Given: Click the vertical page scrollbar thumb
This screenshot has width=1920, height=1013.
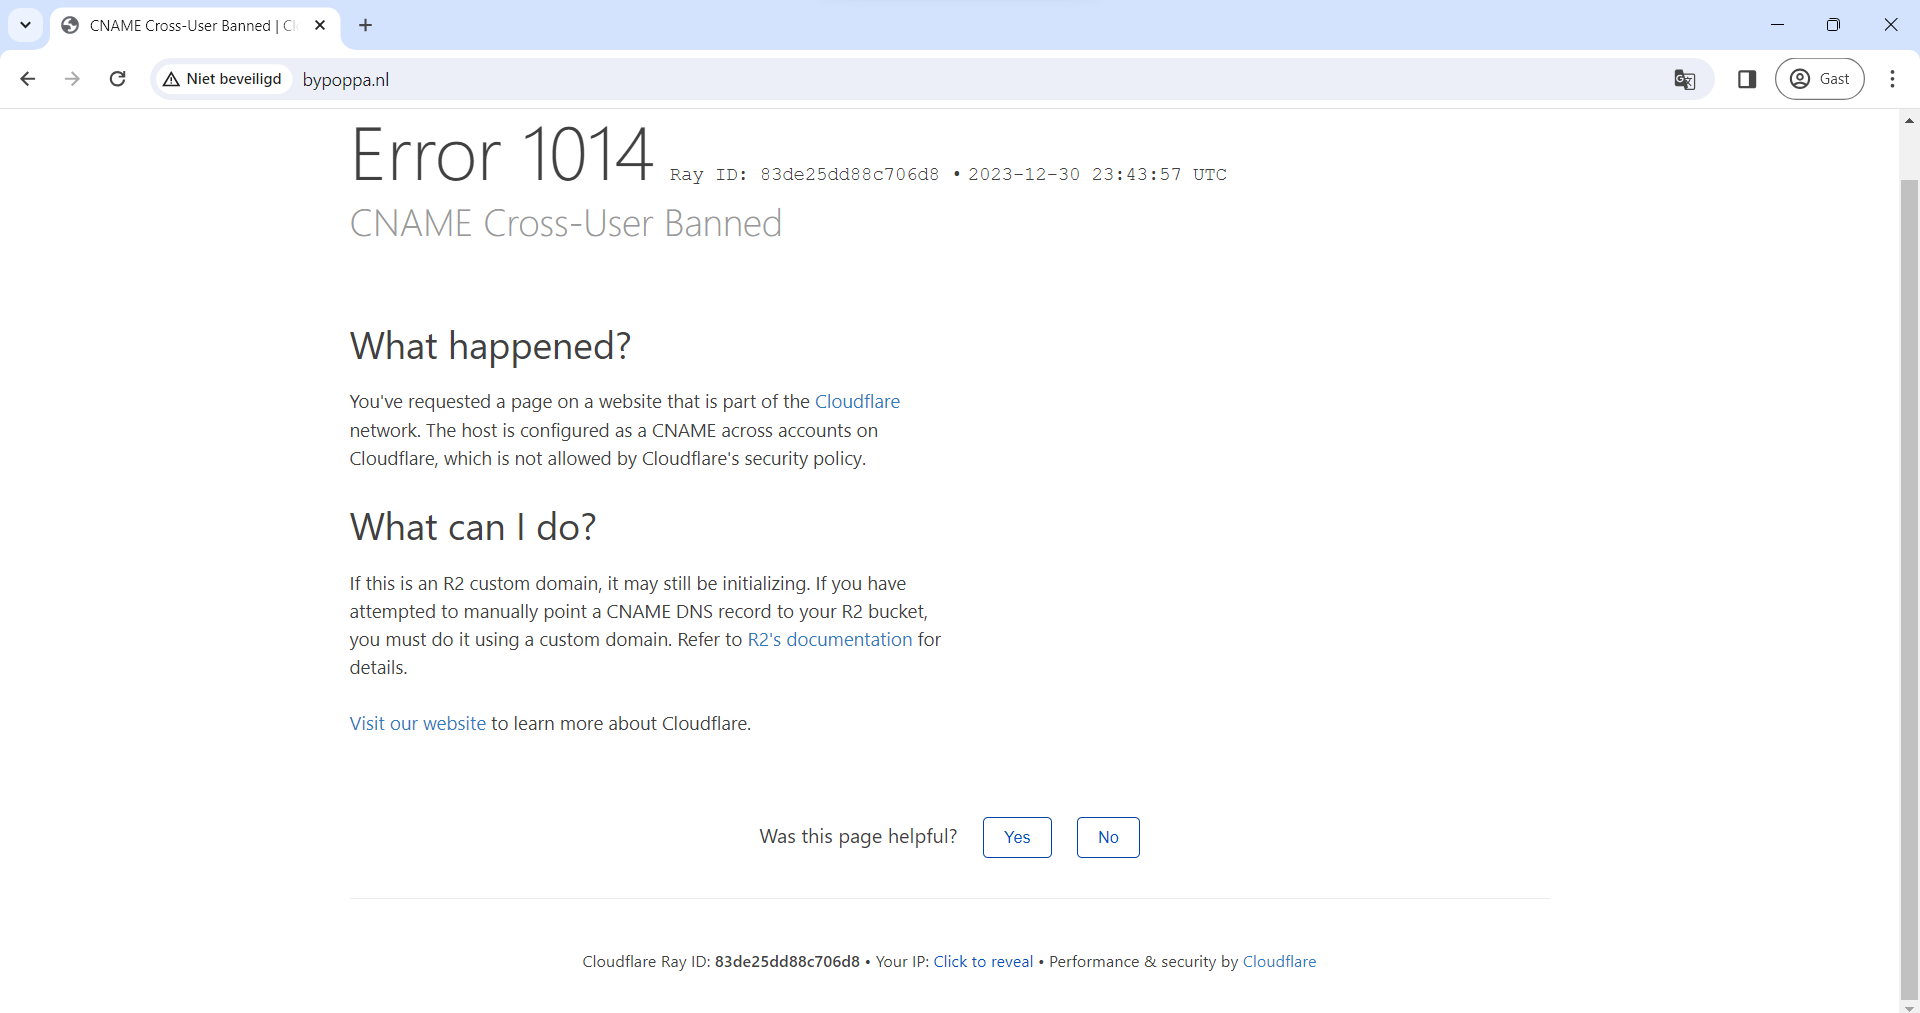Looking at the screenshot, I should point(1909,588).
